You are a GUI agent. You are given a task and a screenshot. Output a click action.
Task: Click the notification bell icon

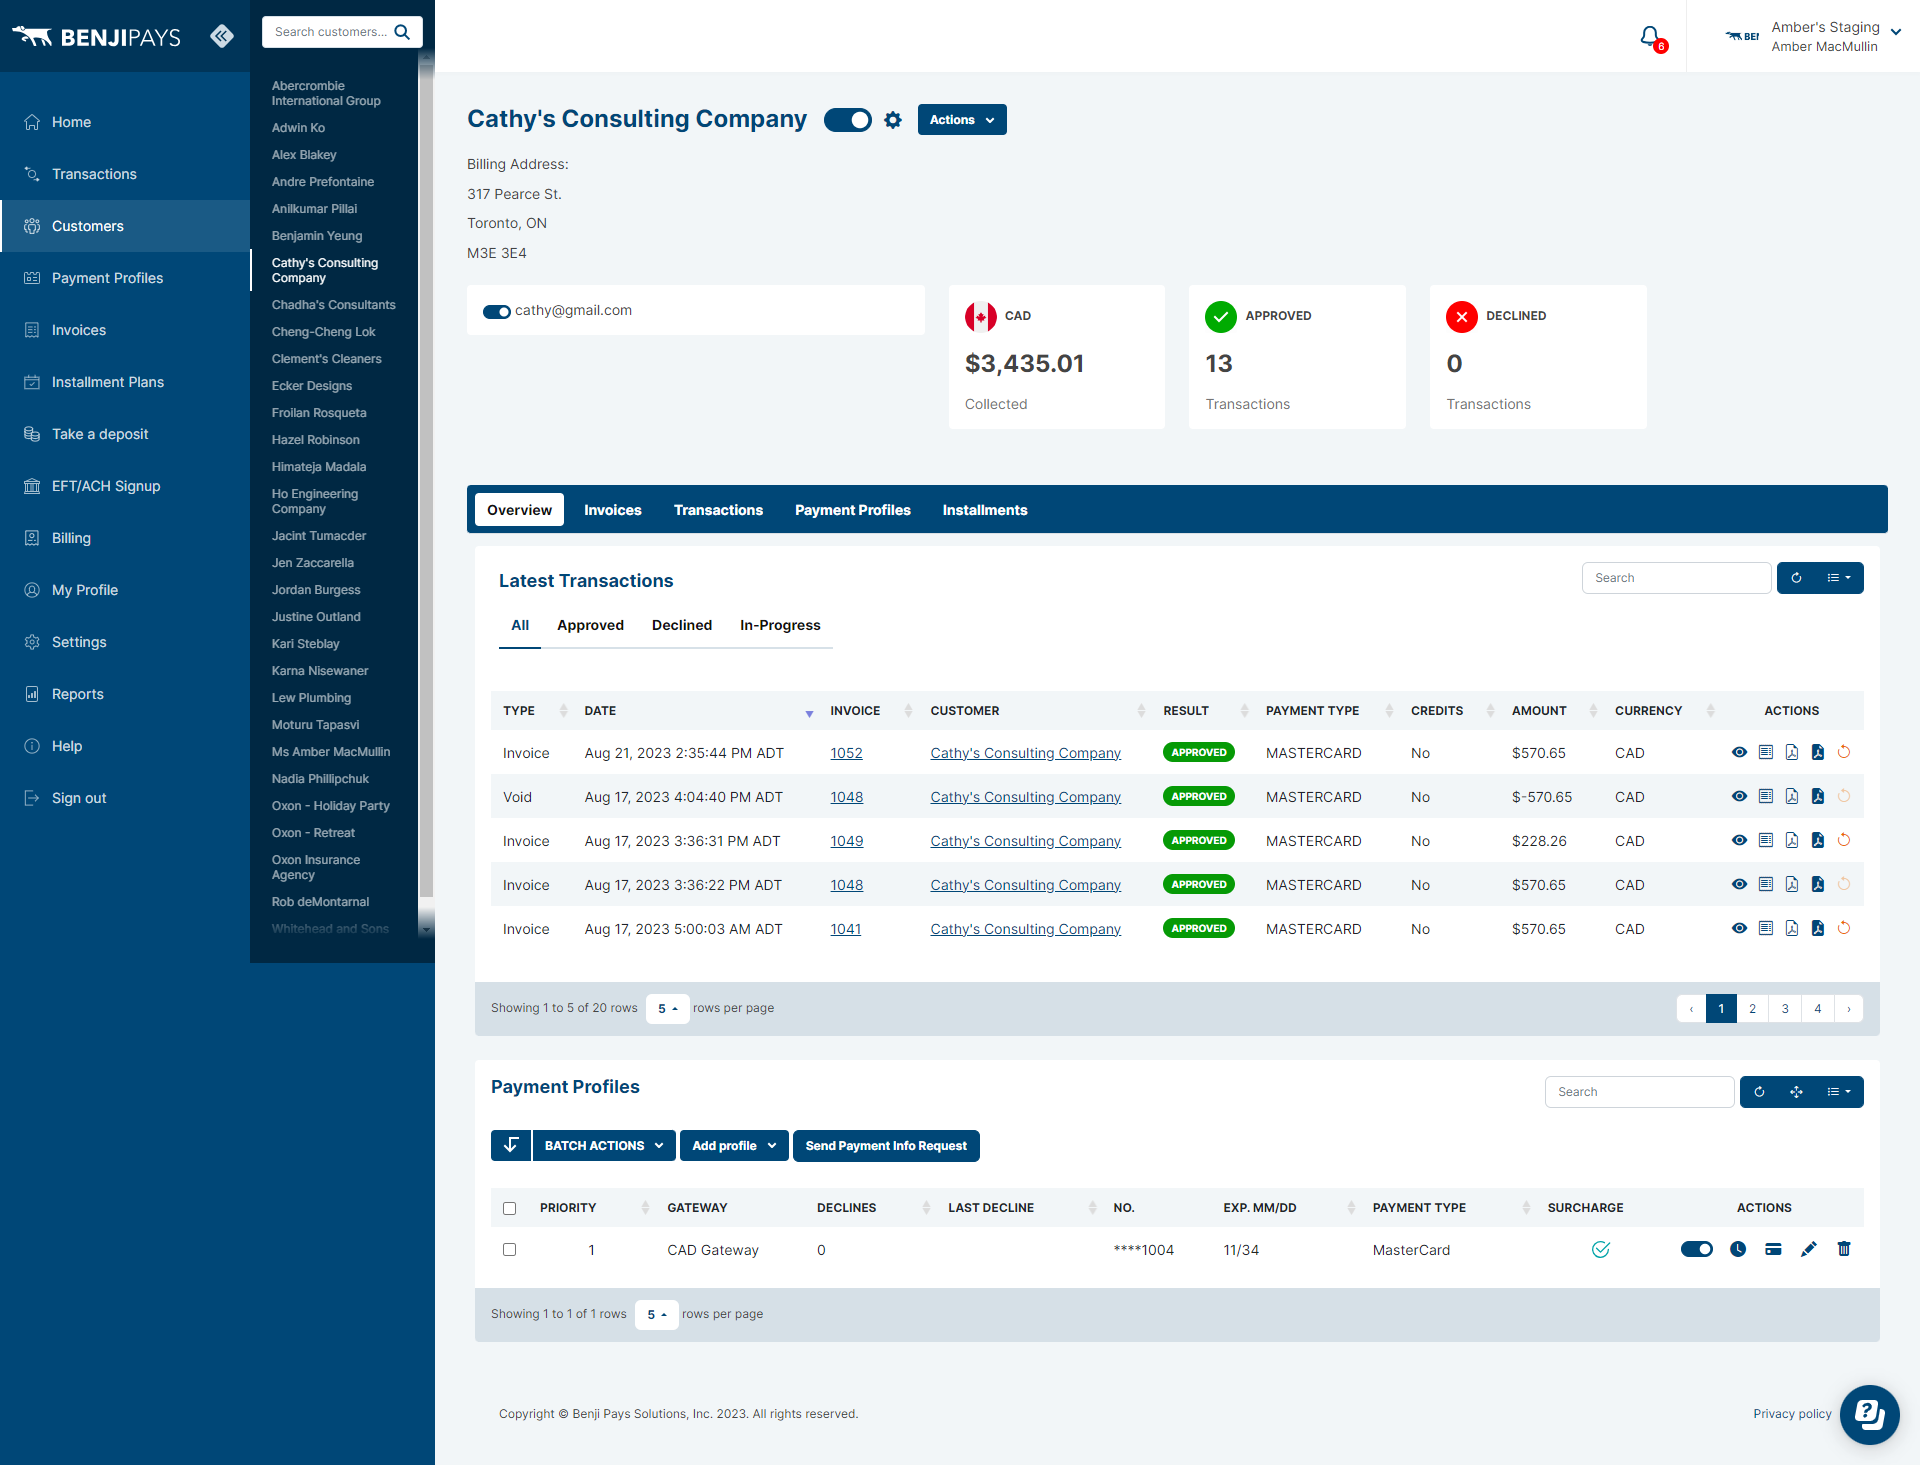pos(1650,37)
